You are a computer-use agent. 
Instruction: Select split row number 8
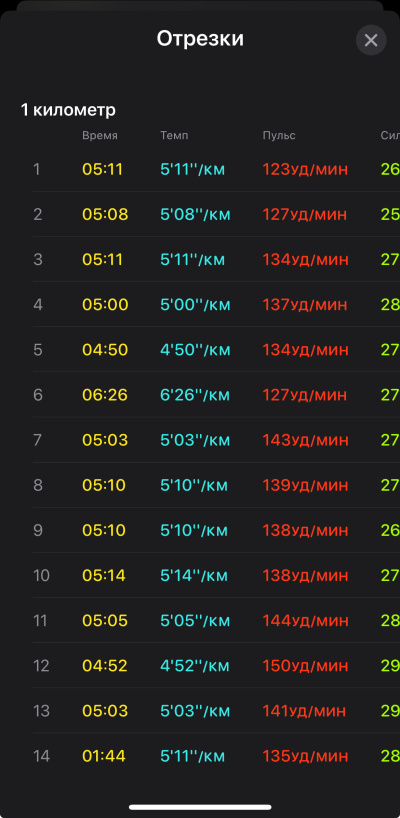(x=38, y=485)
